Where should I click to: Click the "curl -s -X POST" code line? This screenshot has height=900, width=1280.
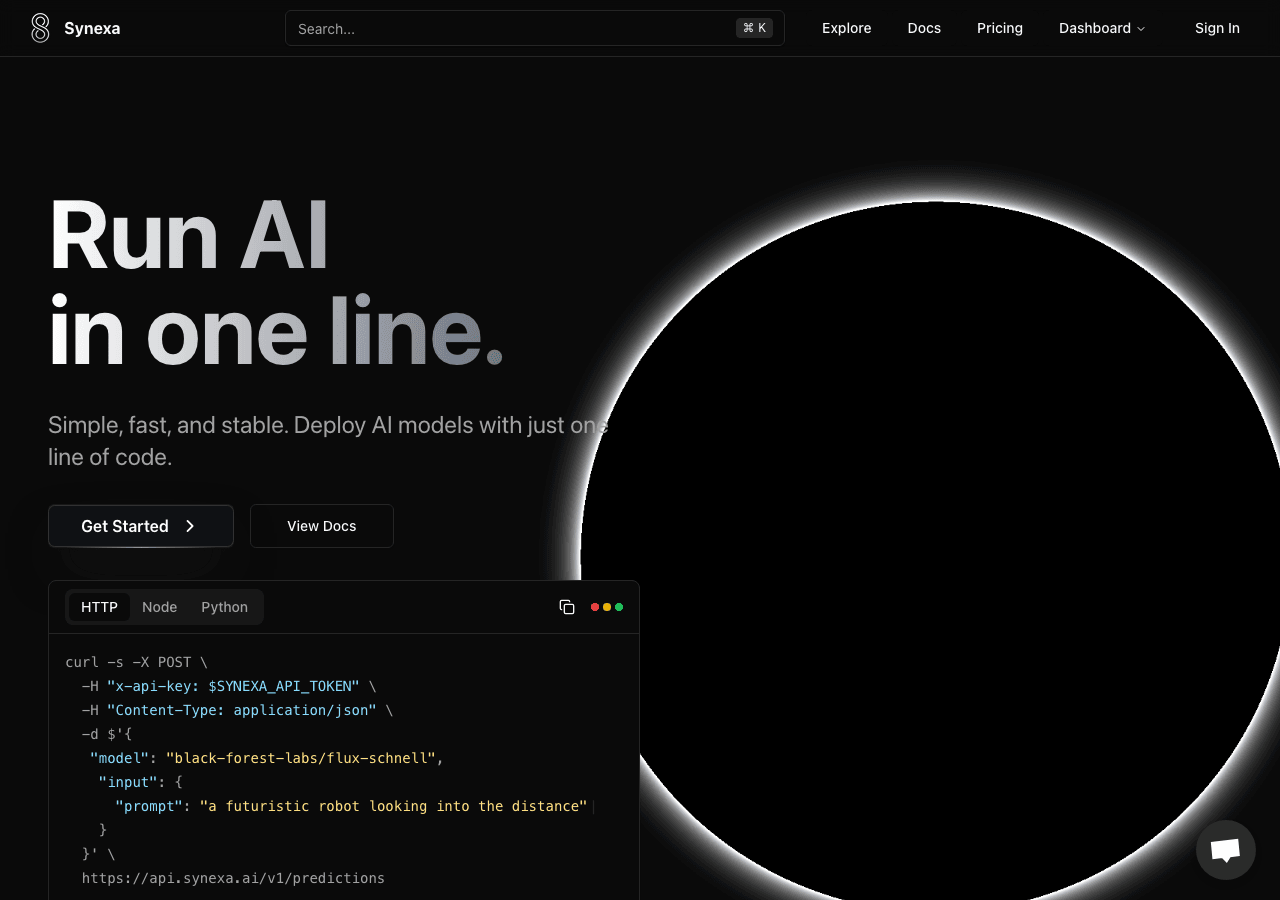tap(136, 662)
